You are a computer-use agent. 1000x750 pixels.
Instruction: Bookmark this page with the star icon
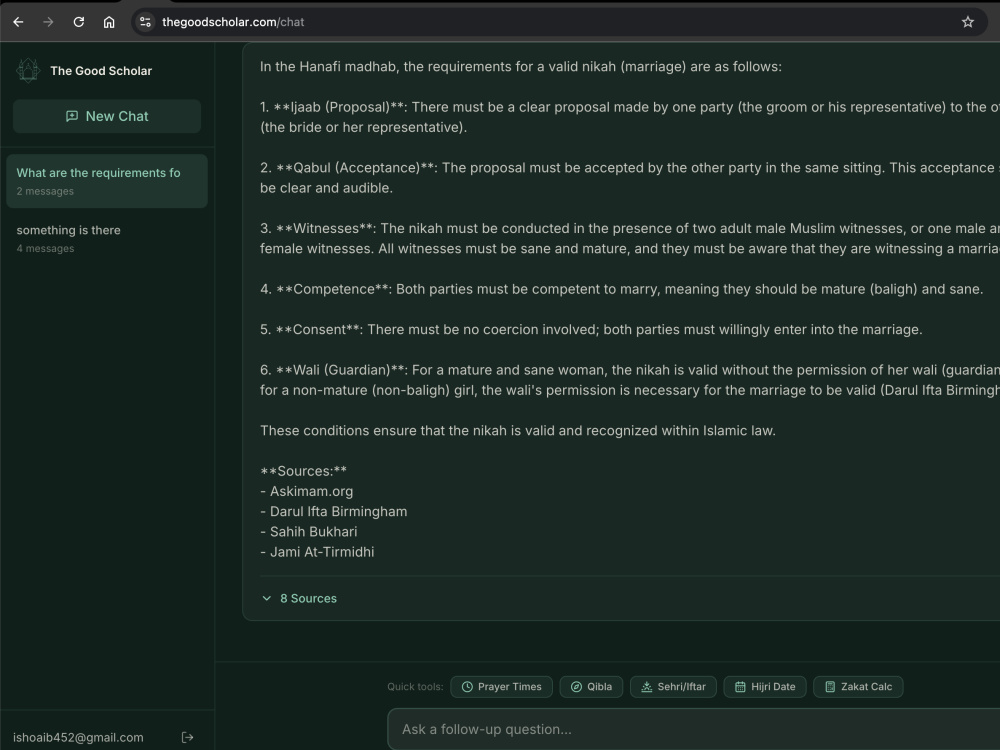click(x=967, y=22)
